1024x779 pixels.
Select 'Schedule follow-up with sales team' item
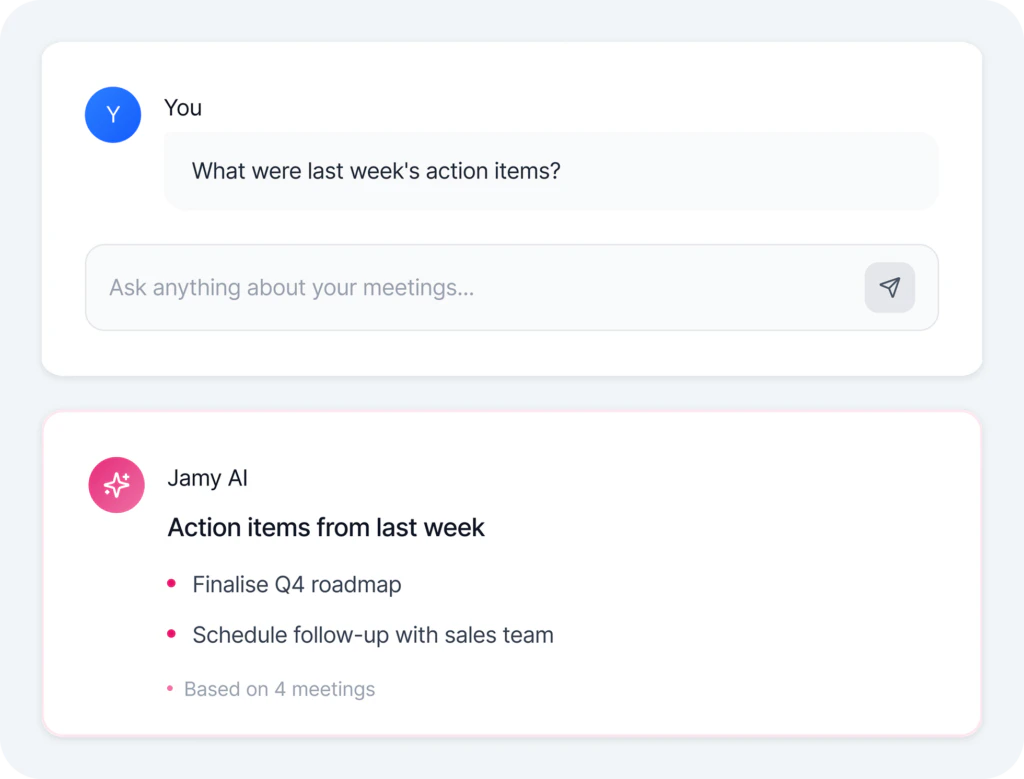tap(372, 634)
